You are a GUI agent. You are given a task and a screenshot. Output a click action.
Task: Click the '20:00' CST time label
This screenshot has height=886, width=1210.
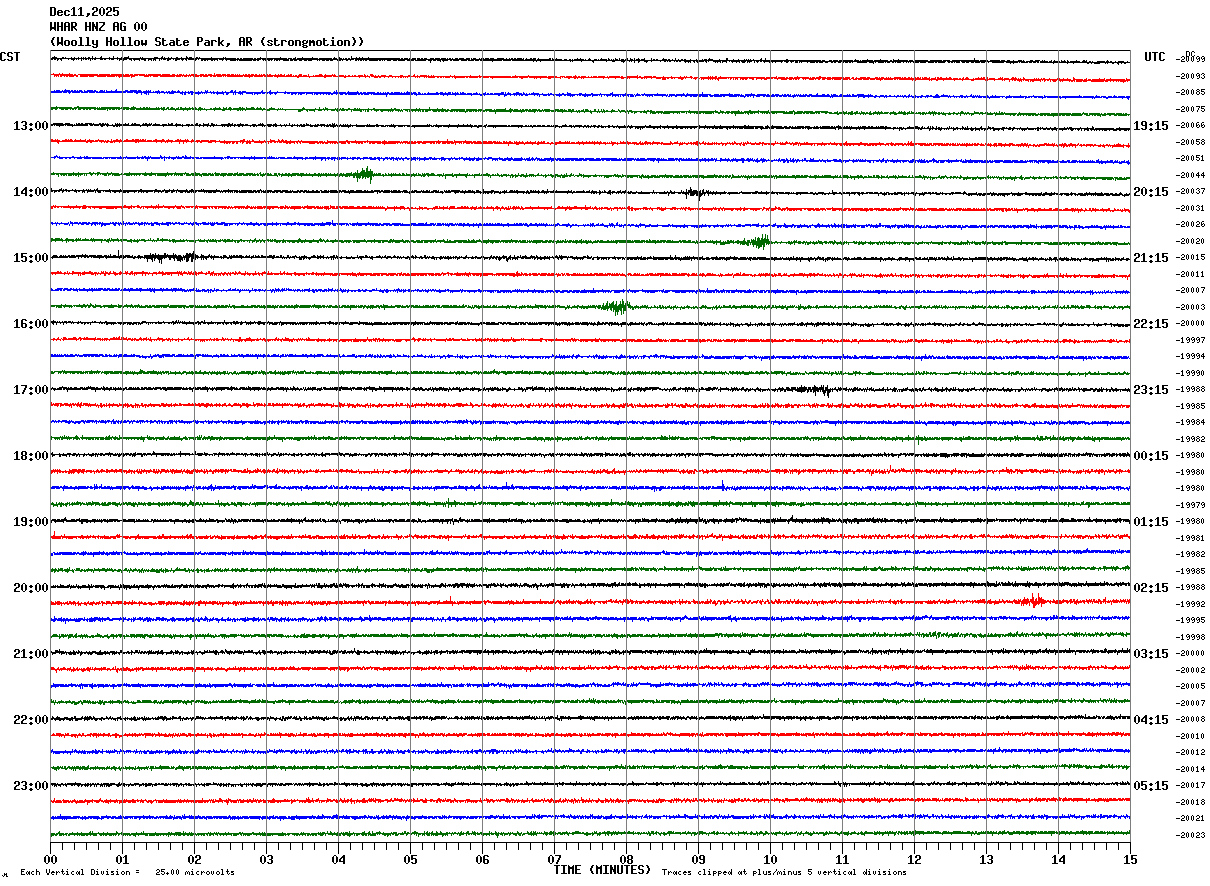pyautogui.click(x=30, y=588)
